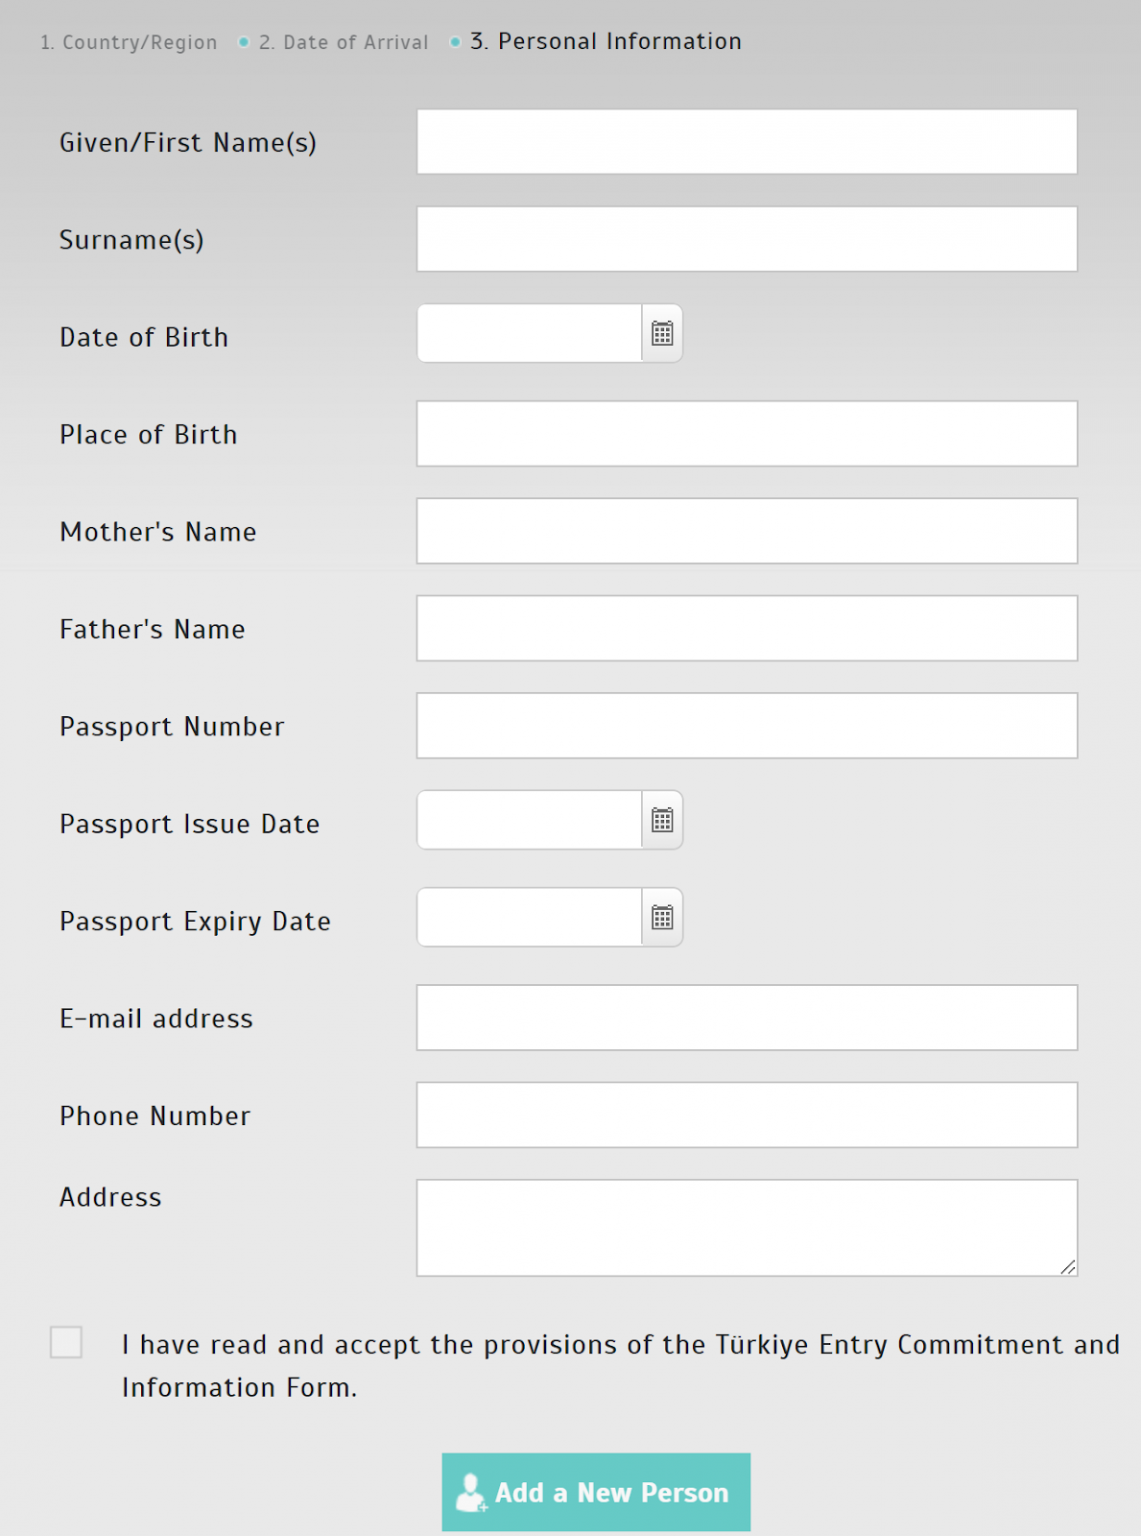Open the Passport Expiry Date calendar picker
The height and width of the screenshot is (1536, 1141).
(x=662, y=918)
